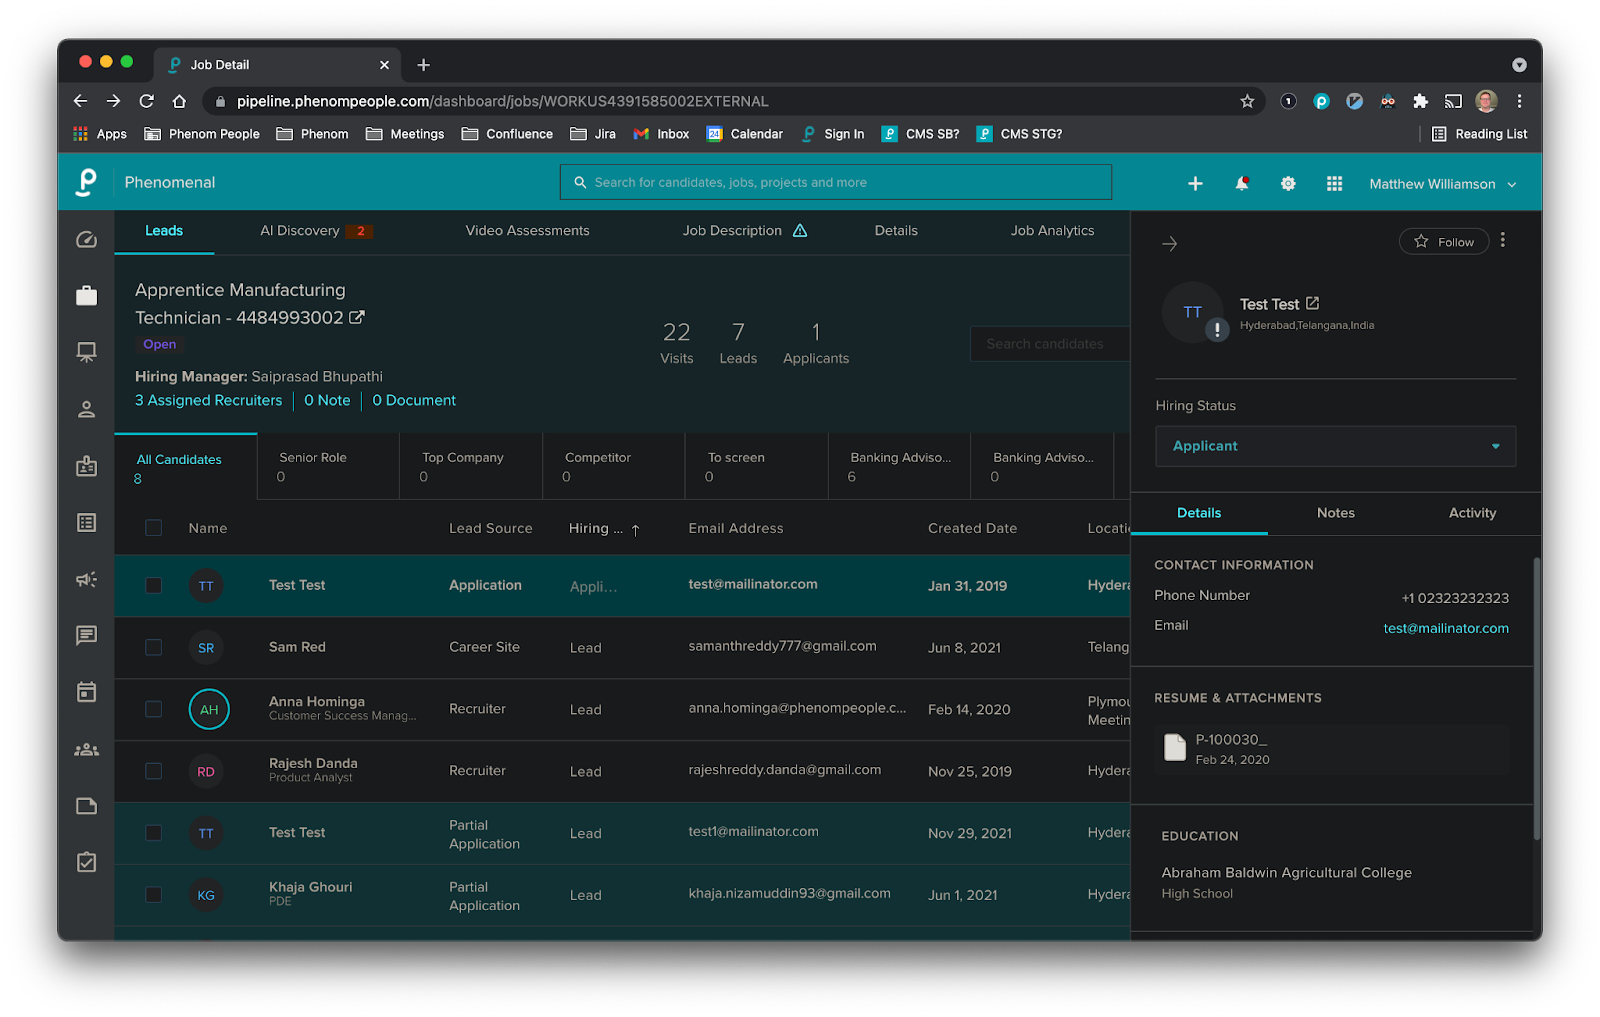
Task: Open the dashboard speedometer icon in sidebar
Action: click(x=87, y=239)
